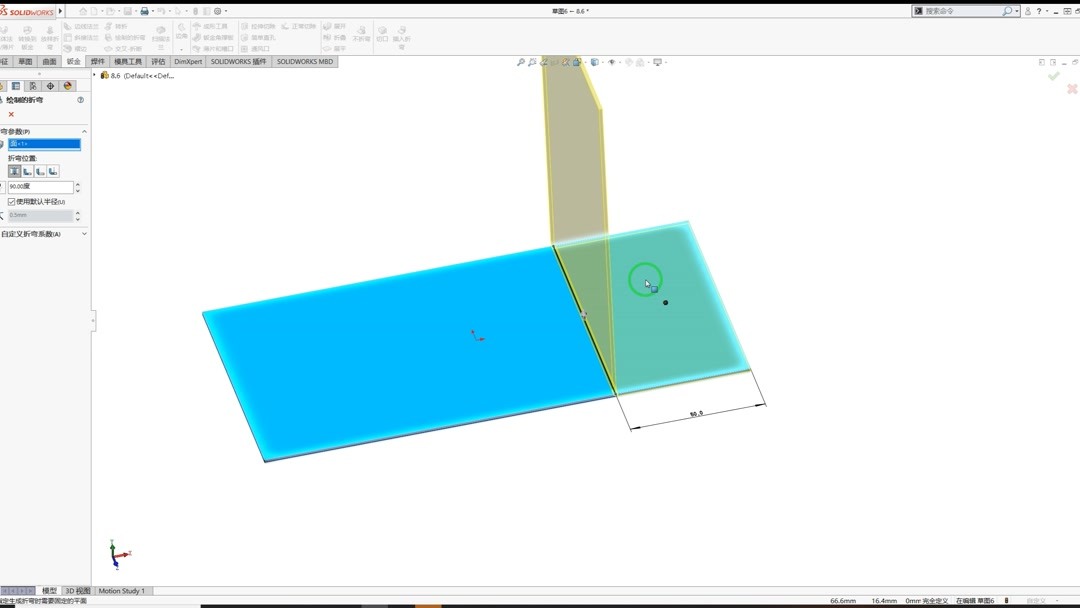Expand the 自定义折弯系数 section
This screenshot has width=1080, height=608.
(83, 233)
